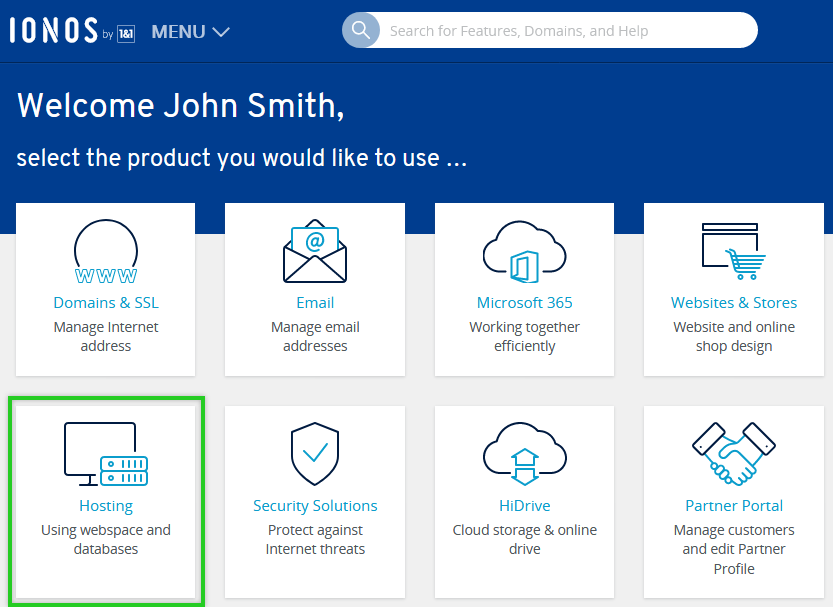Click the Security Solutions shield icon
The height and width of the screenshot is (607, 833).
tap(315, 454)
